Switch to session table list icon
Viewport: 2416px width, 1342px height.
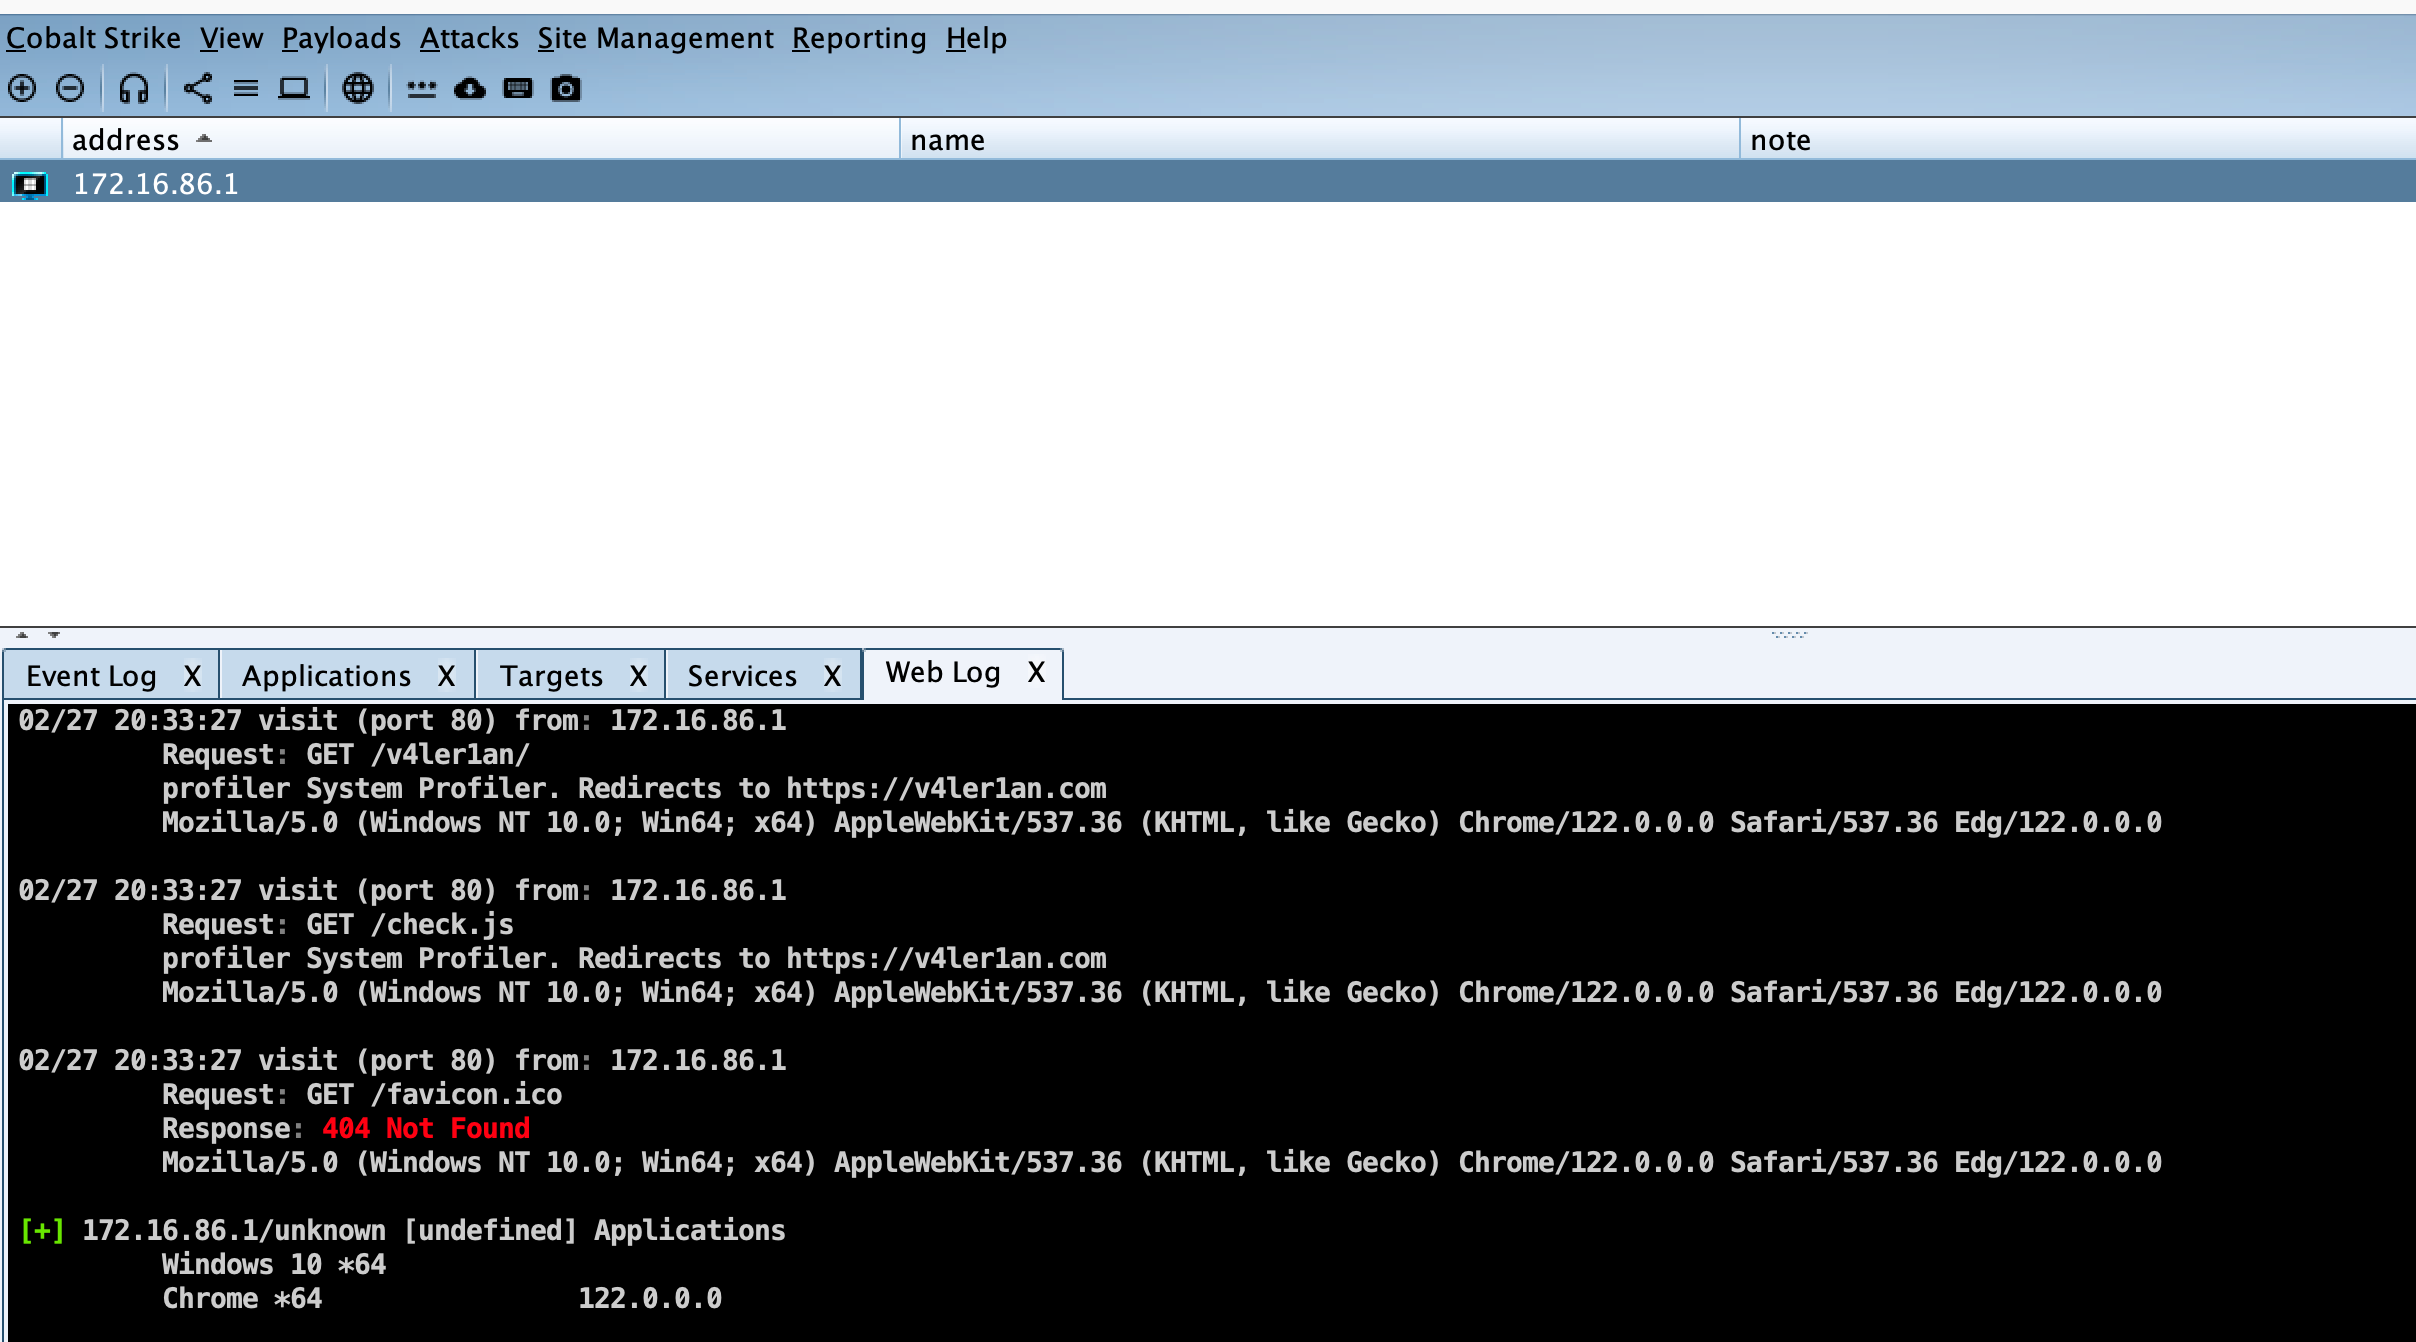[246, 89]
